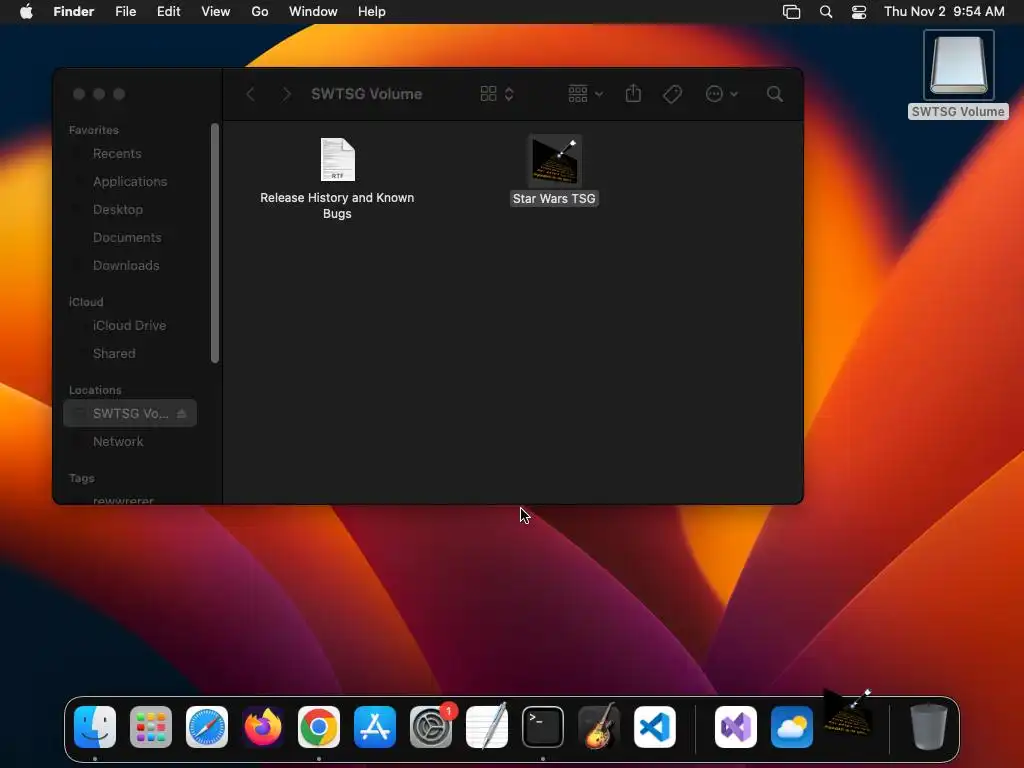Click Star Wars TSG icon in Dock
Viewport: 1024px width, 768px height.
click(847, 713)
